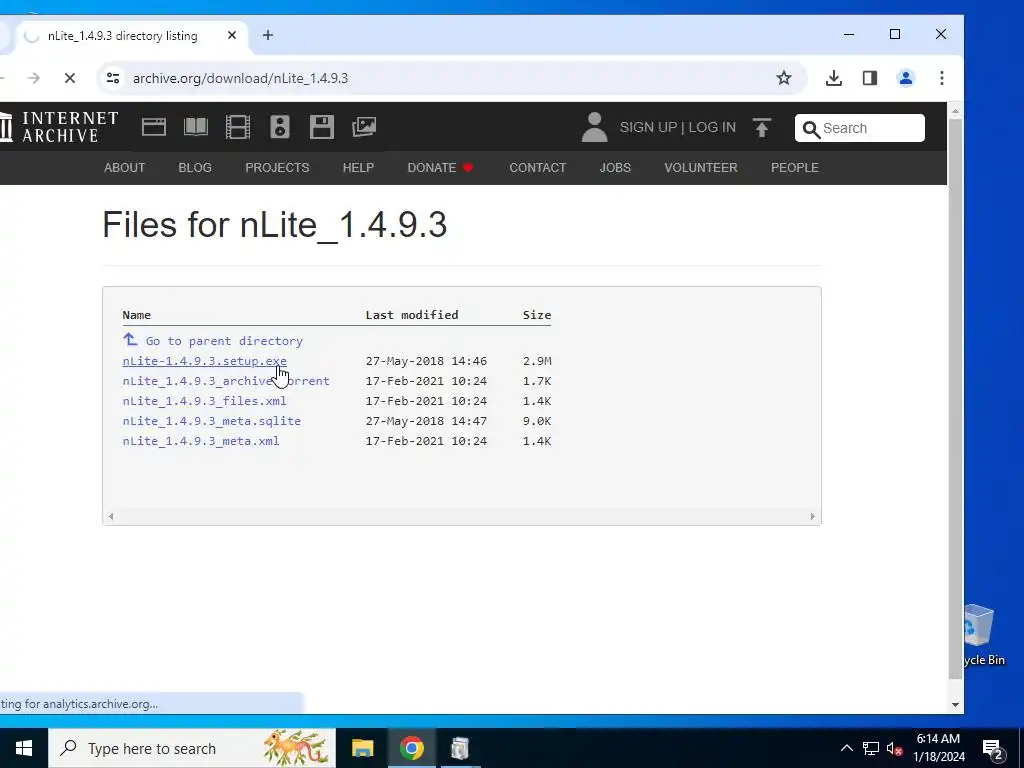Click the file list right scroll arrow
1024x768 pixels.
click(x=812, y=517)
